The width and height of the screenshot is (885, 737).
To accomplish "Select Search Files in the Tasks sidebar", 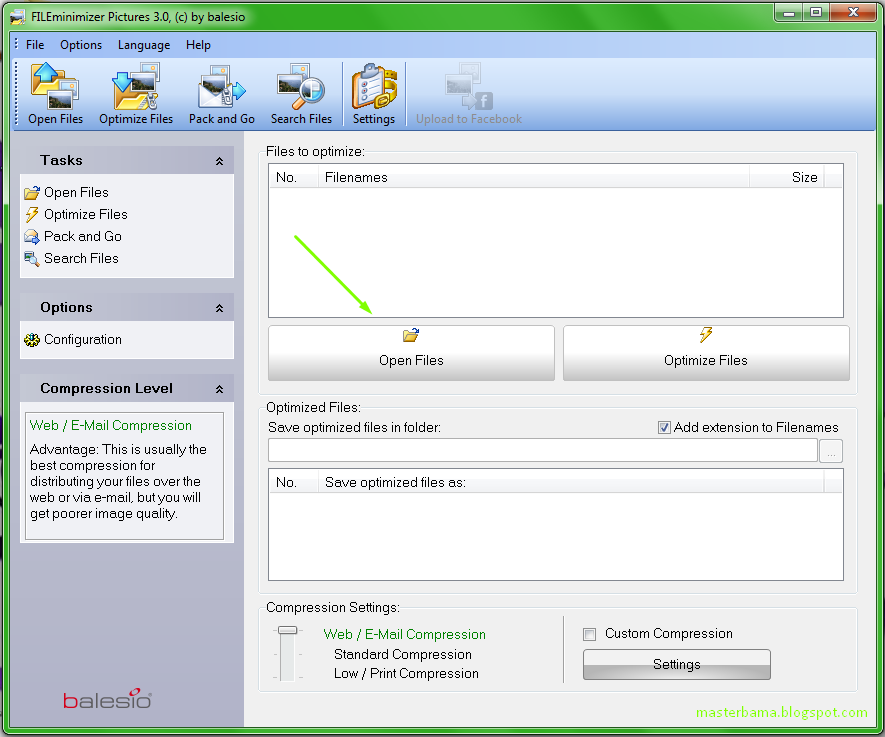I will (x=80, y=258).
